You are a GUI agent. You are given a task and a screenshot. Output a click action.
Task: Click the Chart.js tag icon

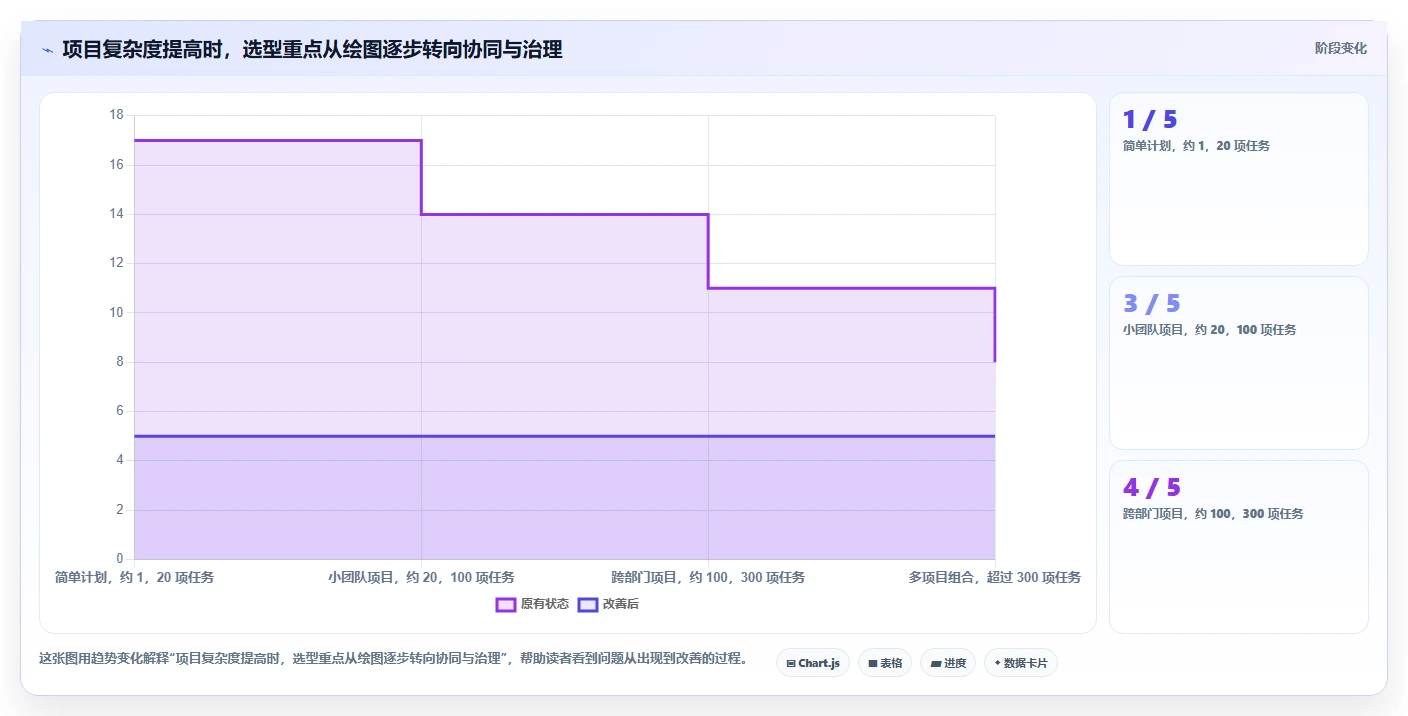coord(791,663)
